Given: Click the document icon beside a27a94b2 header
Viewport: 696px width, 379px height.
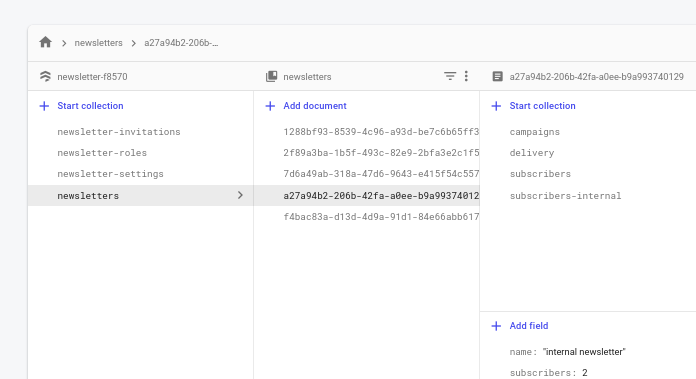Looking at the screenshot, I should (x=498, y=76).
